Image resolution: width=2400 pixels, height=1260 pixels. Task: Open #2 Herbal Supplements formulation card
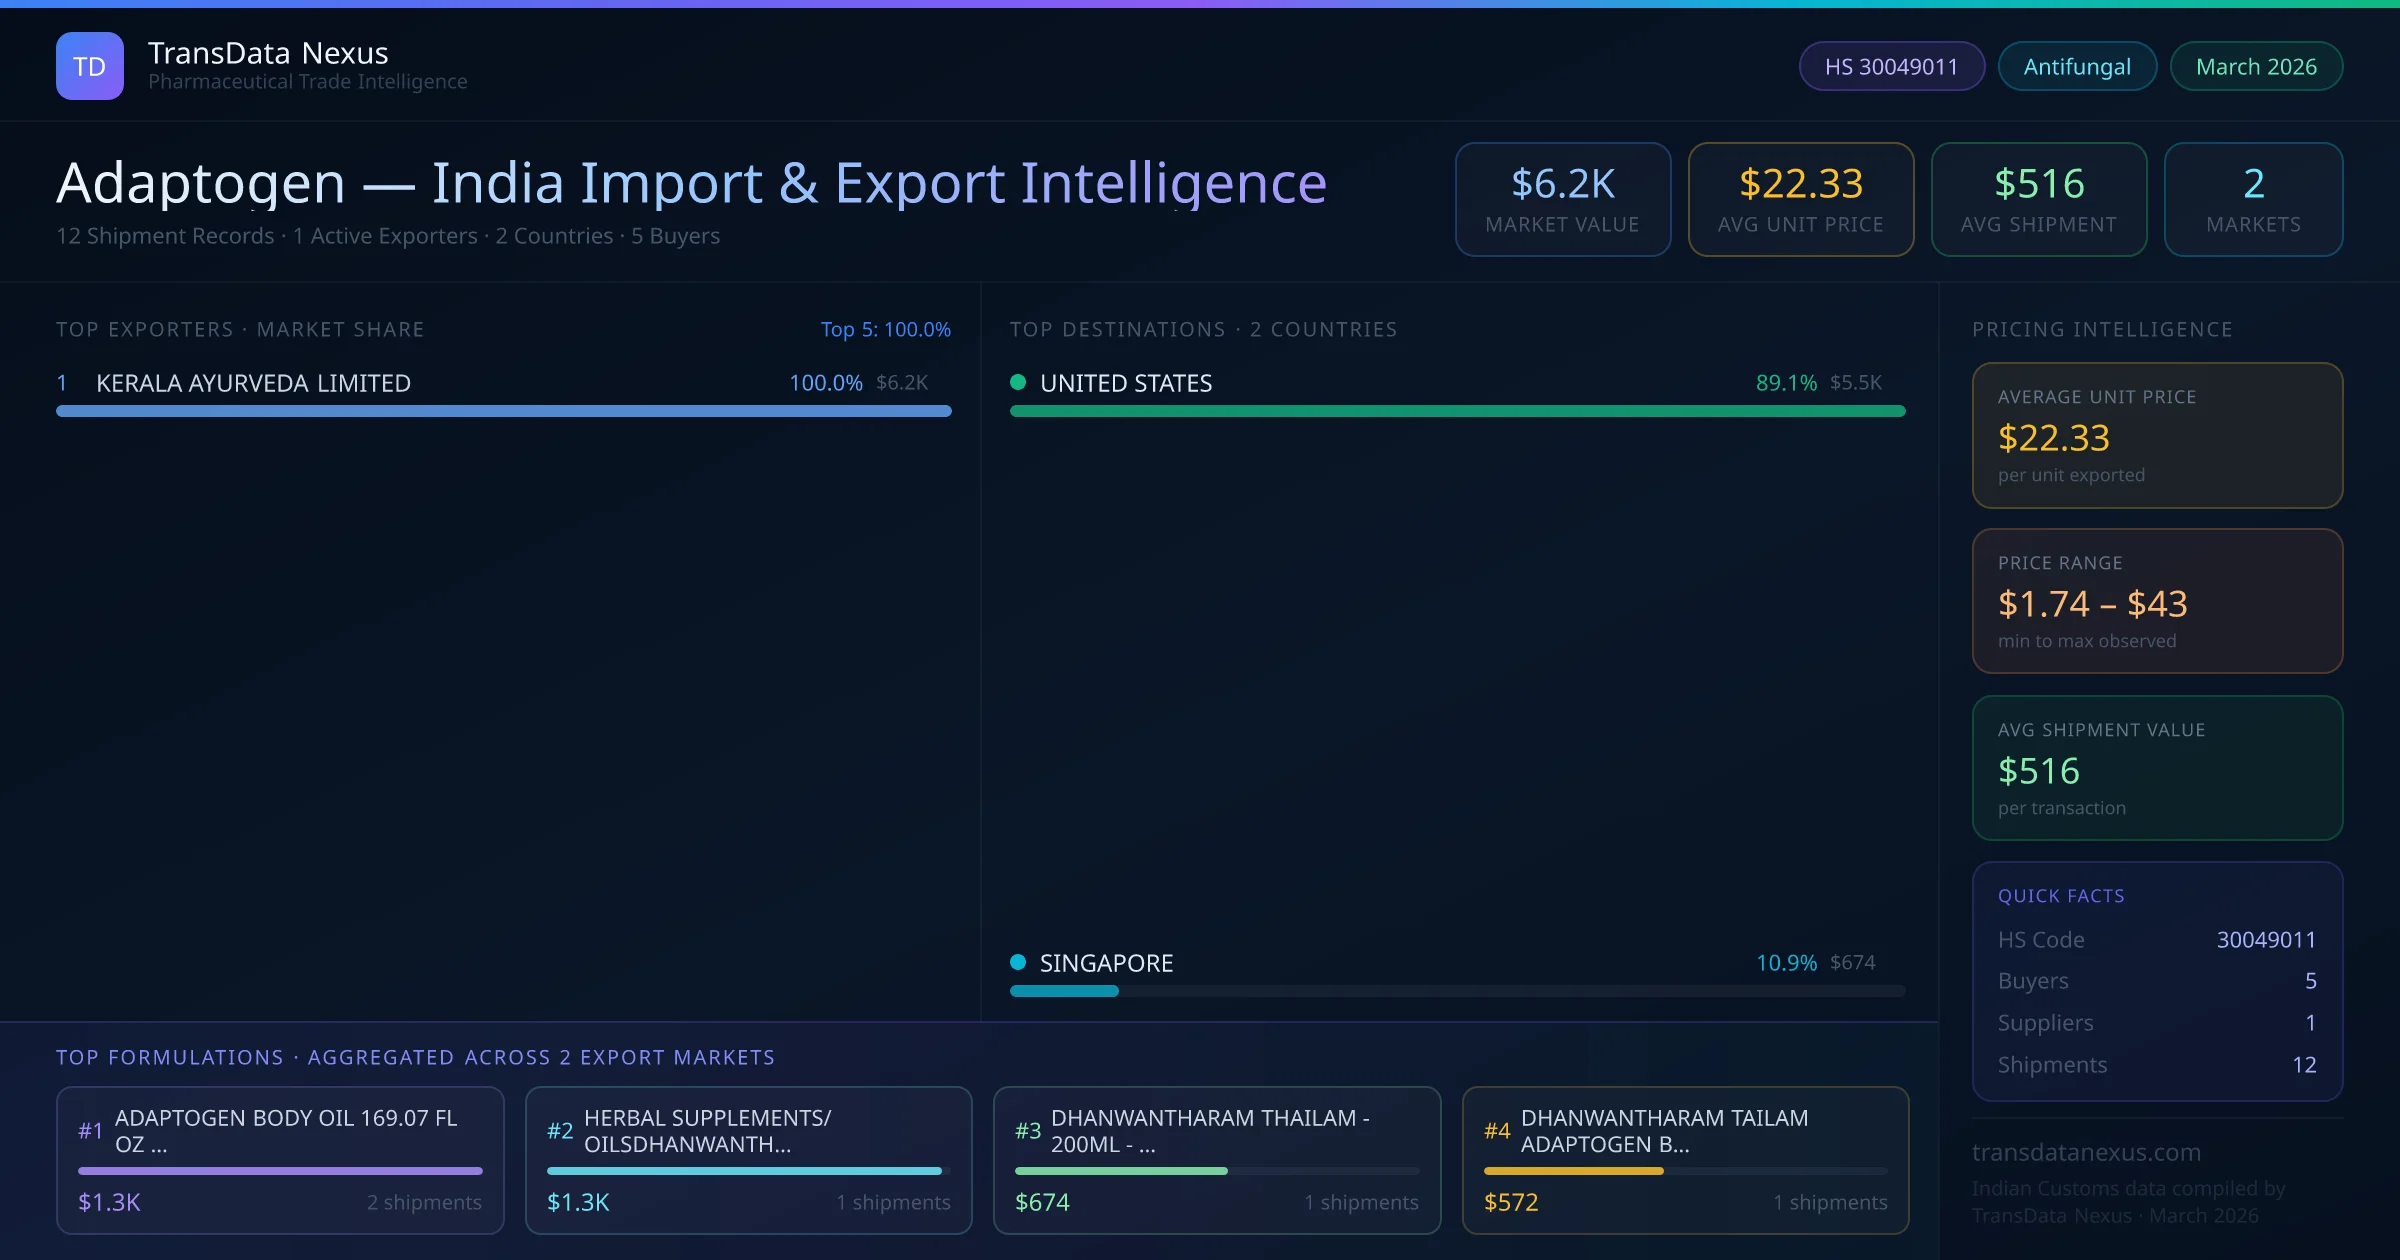click(x=748, y=1159)
